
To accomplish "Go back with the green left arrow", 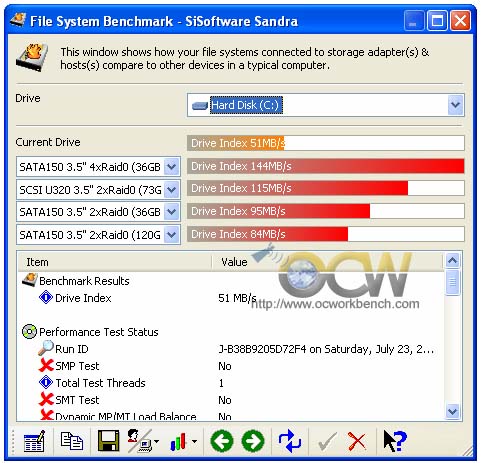I will click(222, 441).
